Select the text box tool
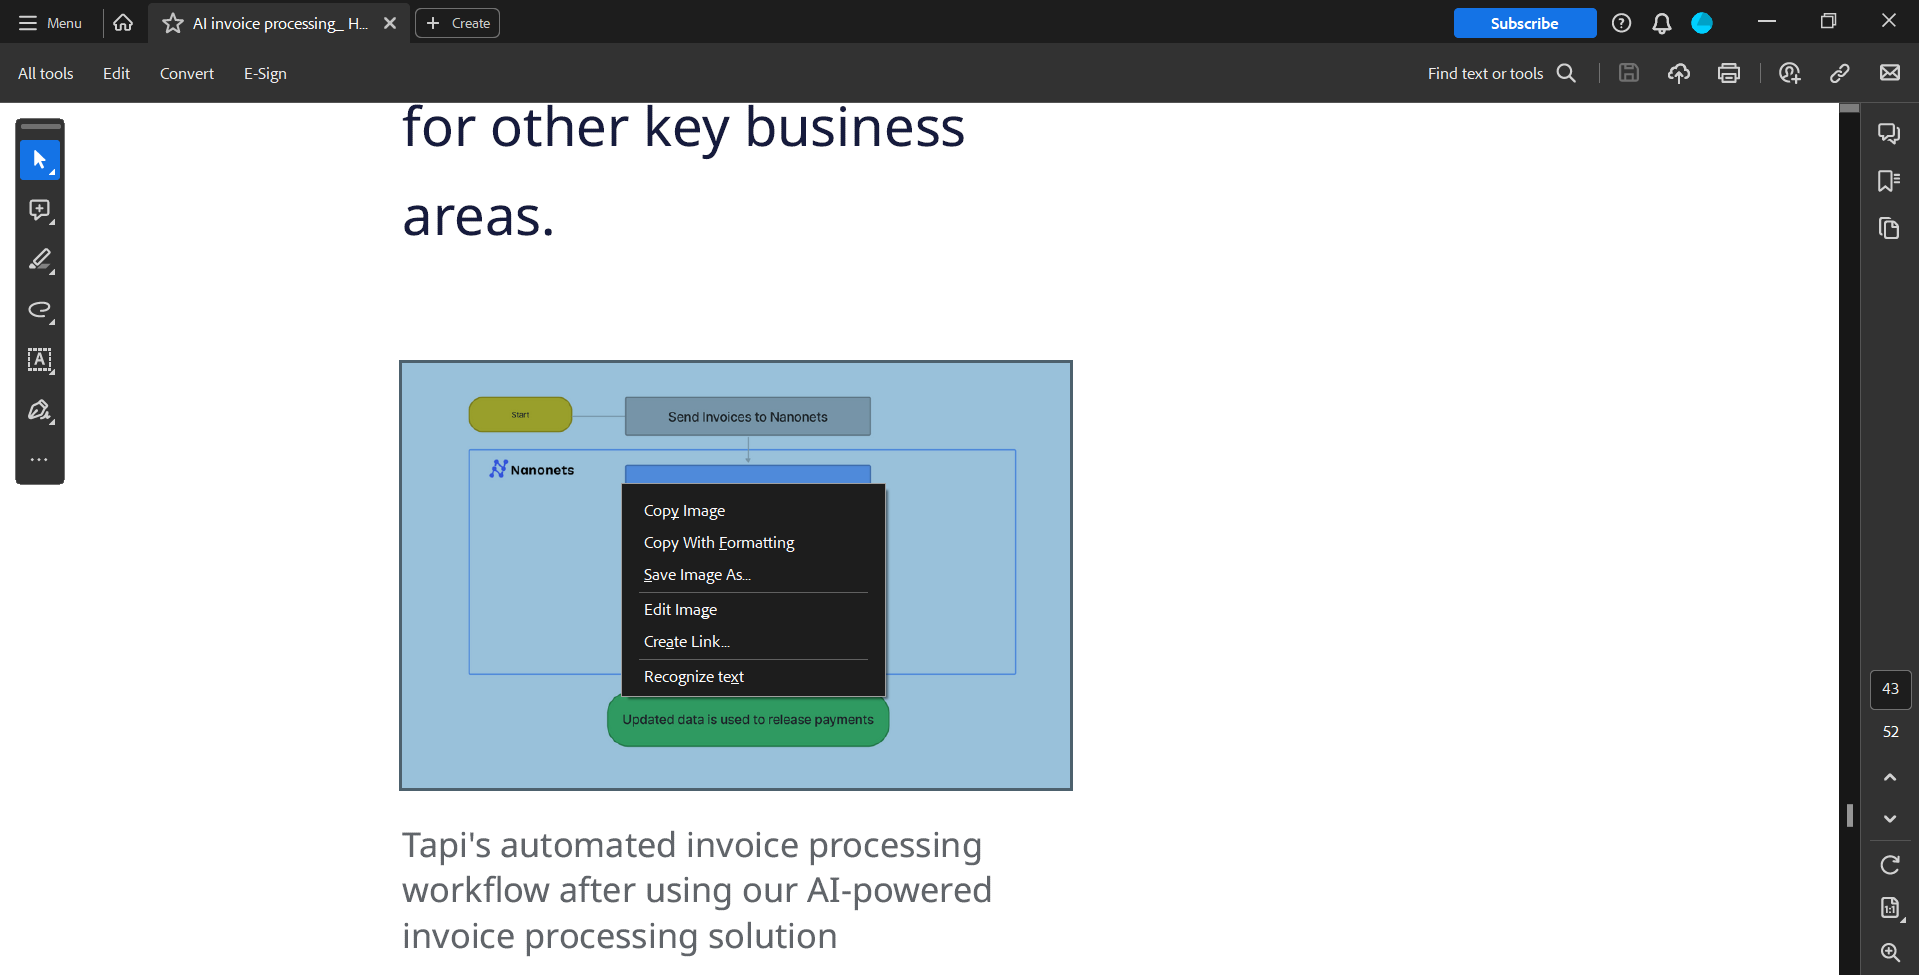 [x=40, y=360]
